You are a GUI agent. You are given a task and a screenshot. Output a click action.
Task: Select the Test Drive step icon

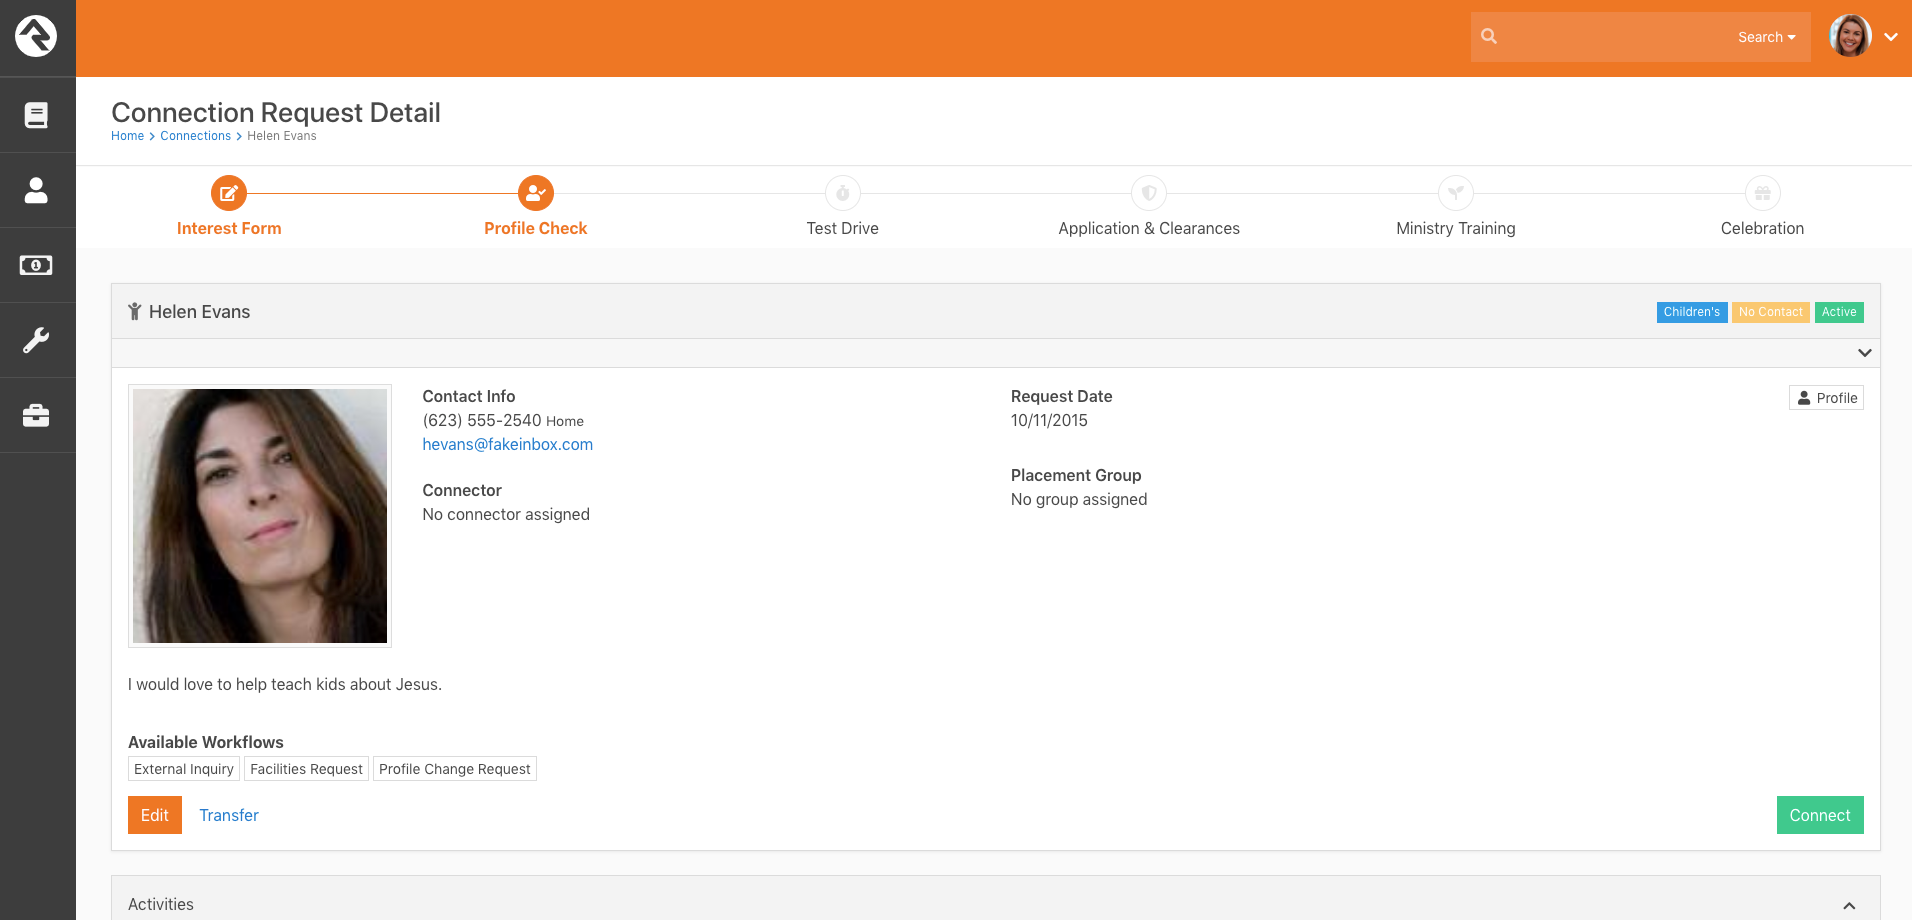point(843,193)
